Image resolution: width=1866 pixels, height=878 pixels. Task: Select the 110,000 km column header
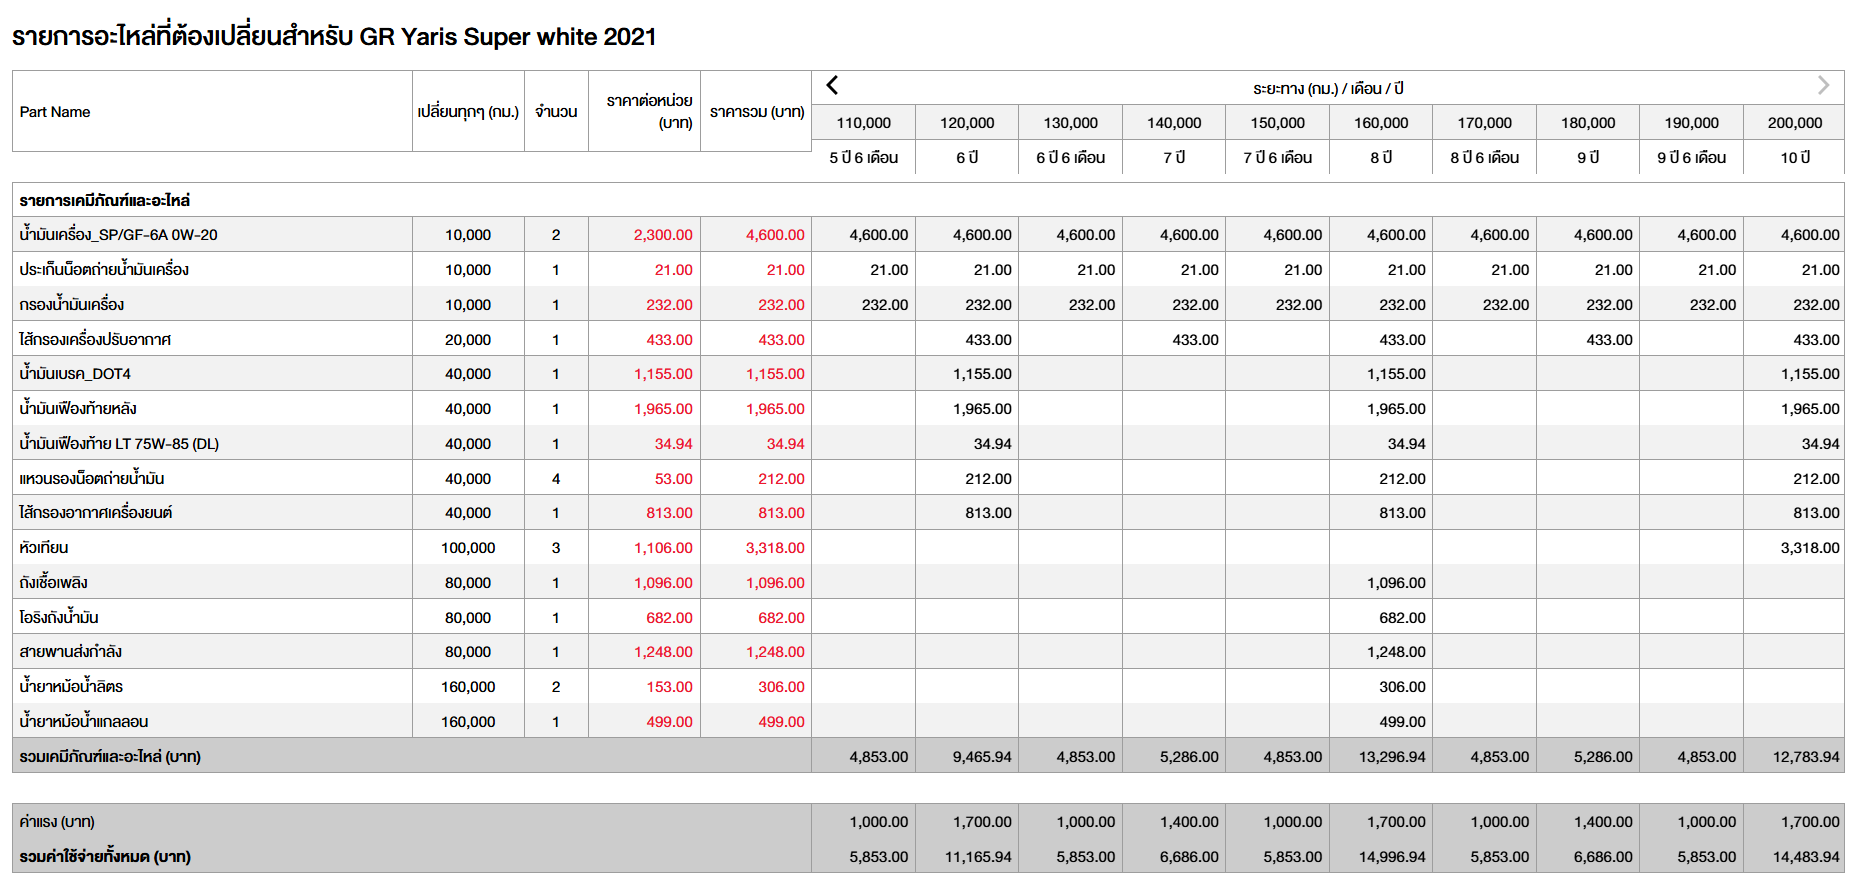pos(863,123)
